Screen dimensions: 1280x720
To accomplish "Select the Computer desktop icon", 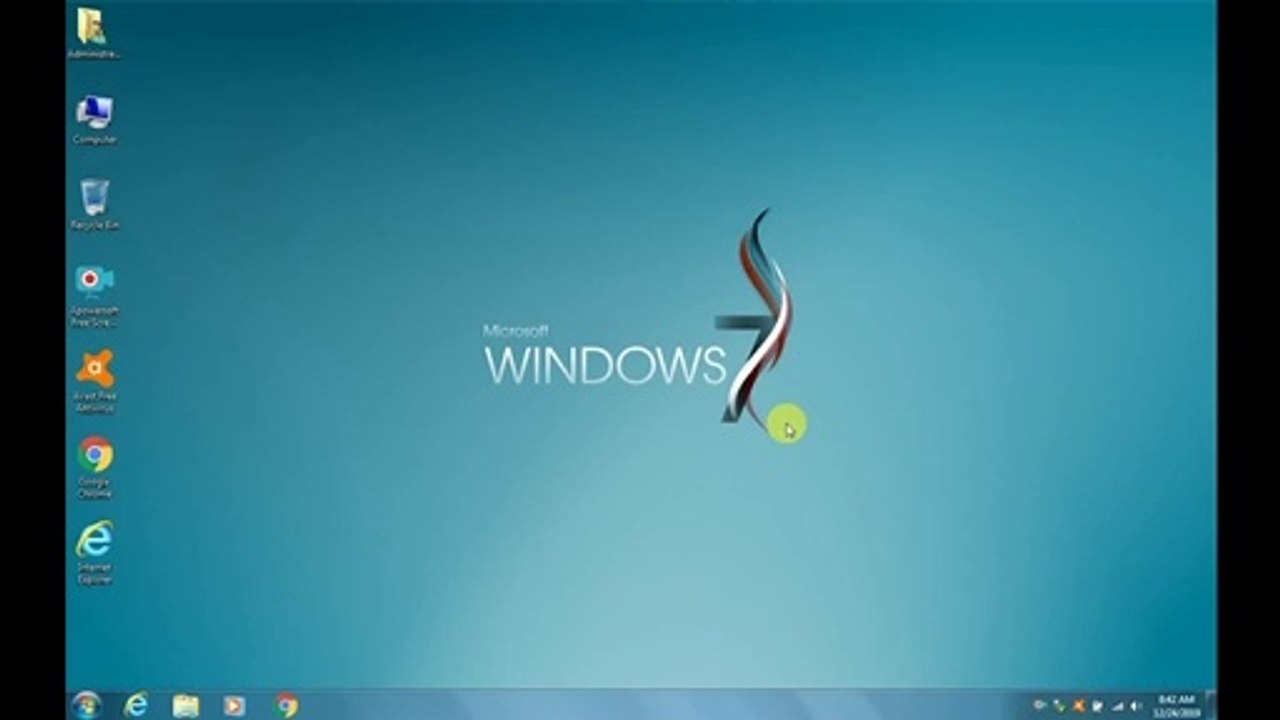I will 94,120.
